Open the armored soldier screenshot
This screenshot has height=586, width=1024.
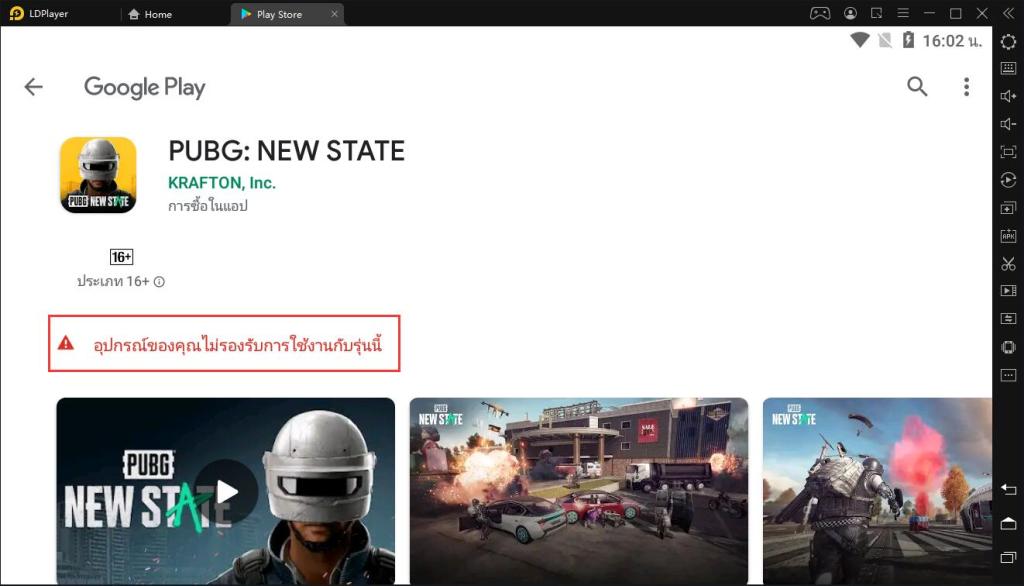(877, 491)
